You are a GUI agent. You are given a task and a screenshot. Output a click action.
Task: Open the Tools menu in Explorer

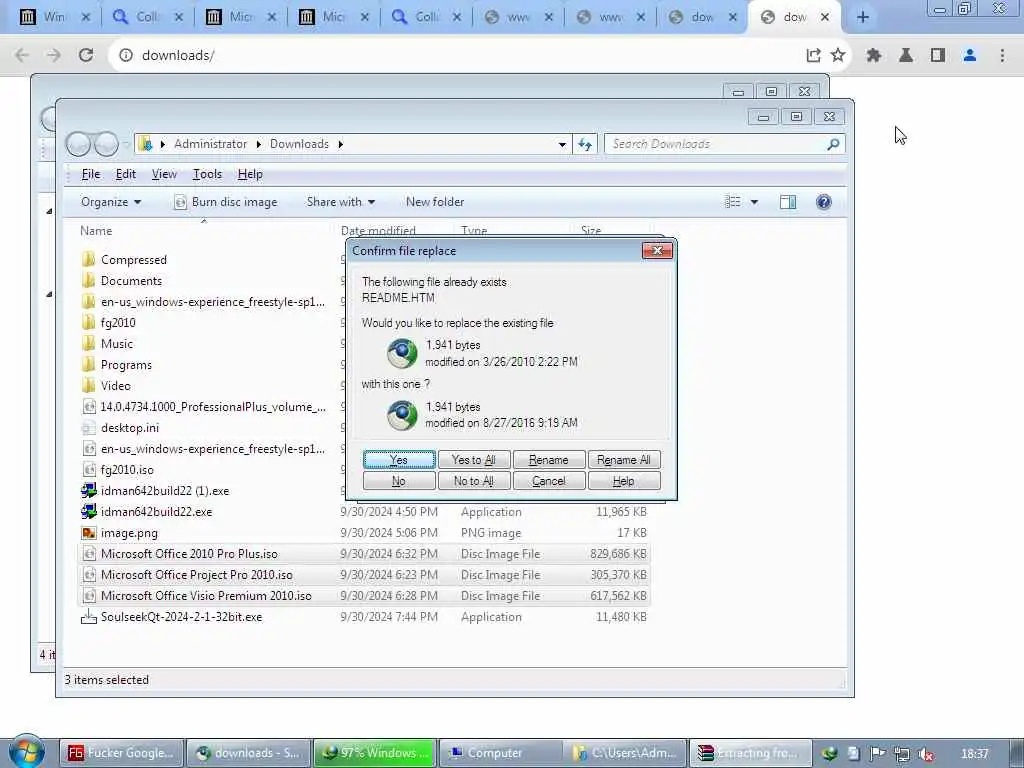coord(207,174)
